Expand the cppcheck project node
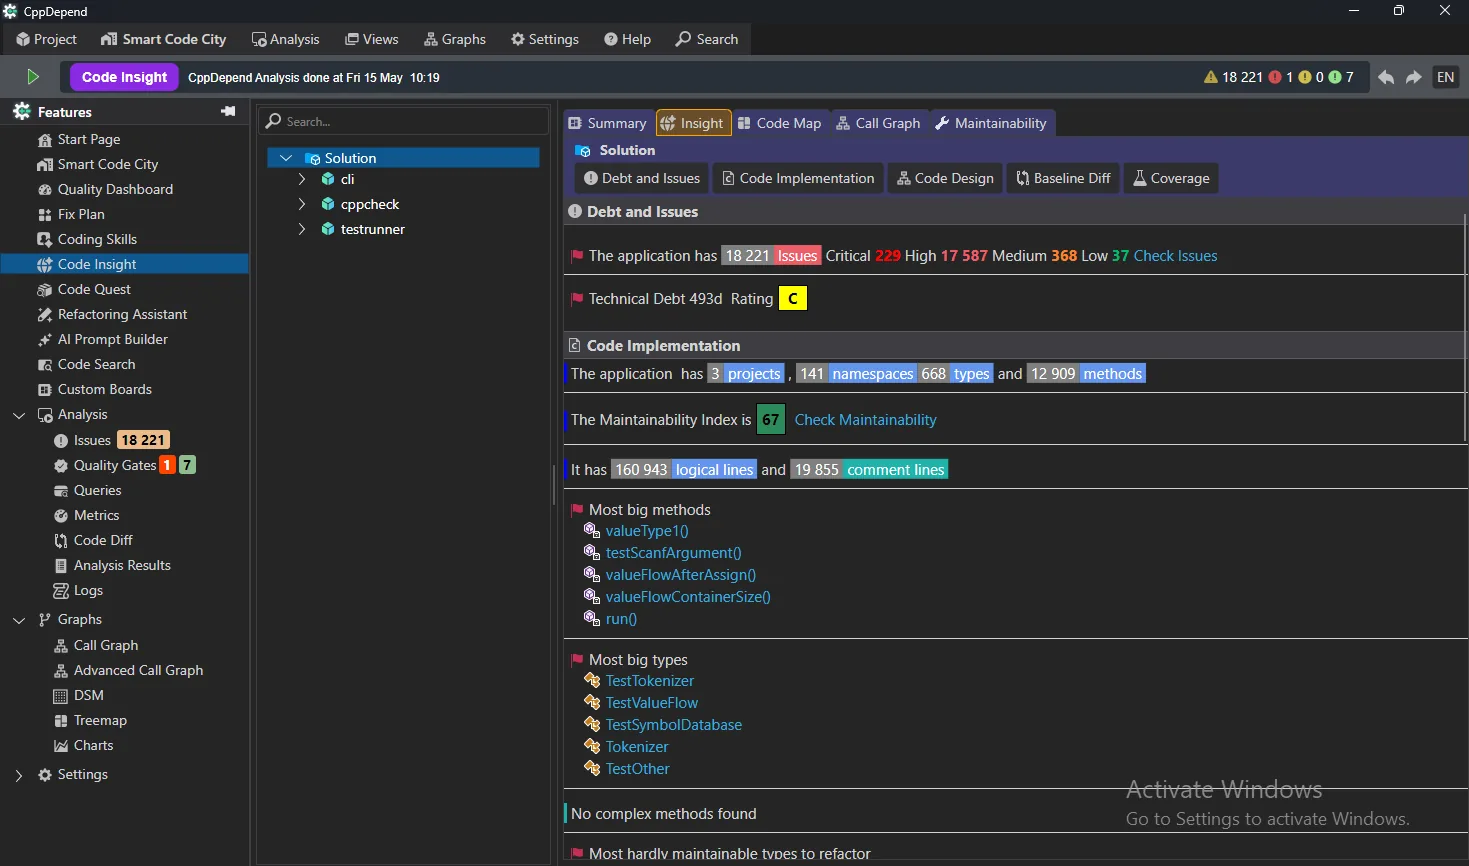The height and width of the screenshot is (866, 1469). (x=302, y=204)
